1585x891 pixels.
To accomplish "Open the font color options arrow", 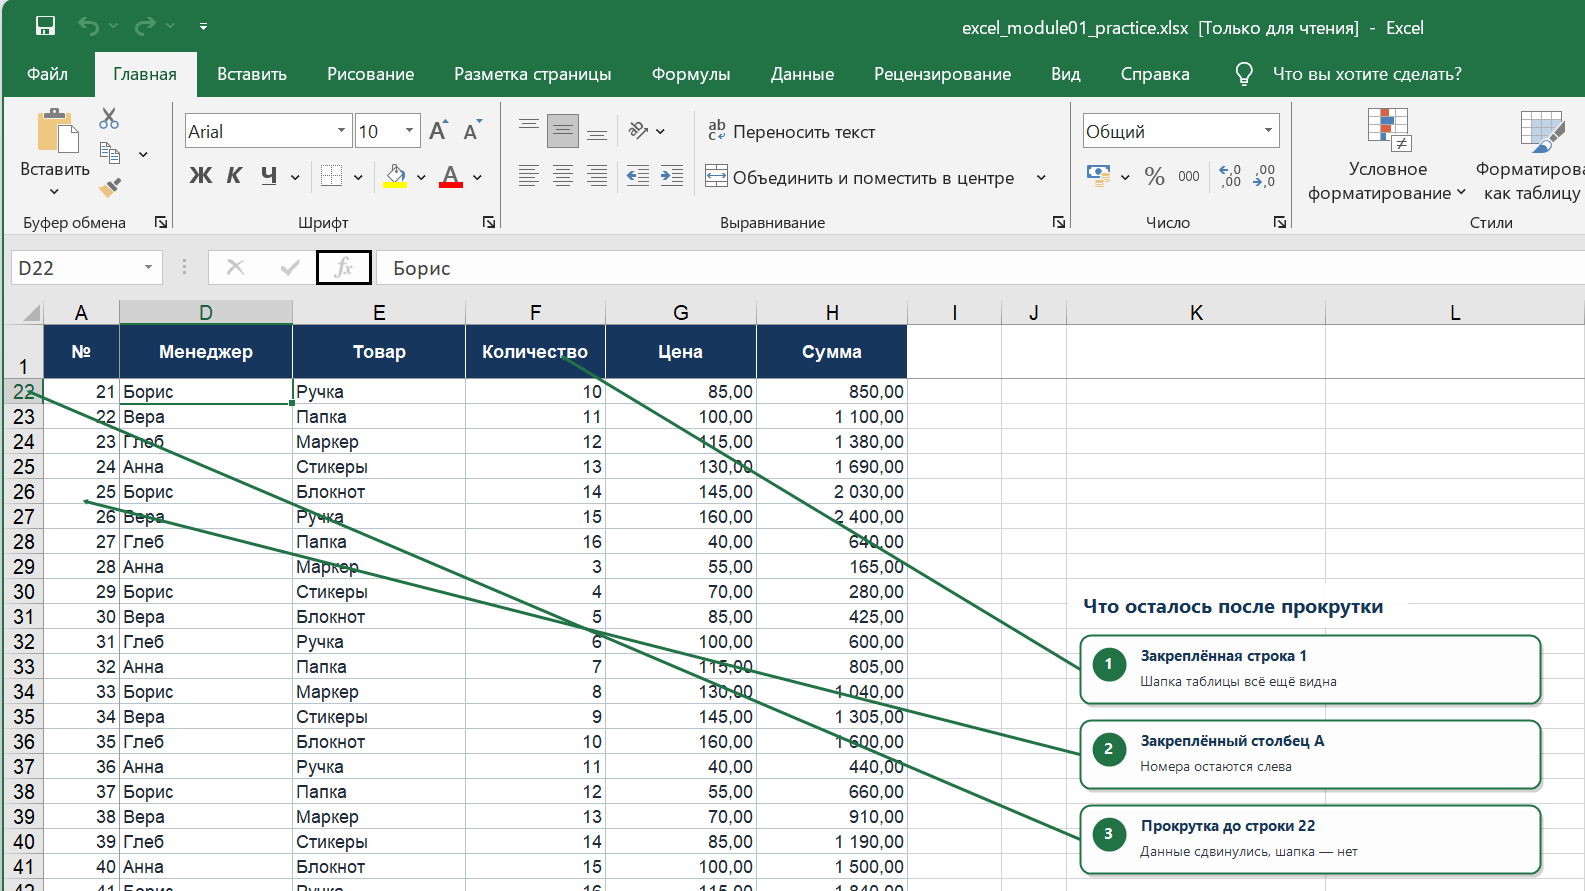I will (x=477, y=177).
